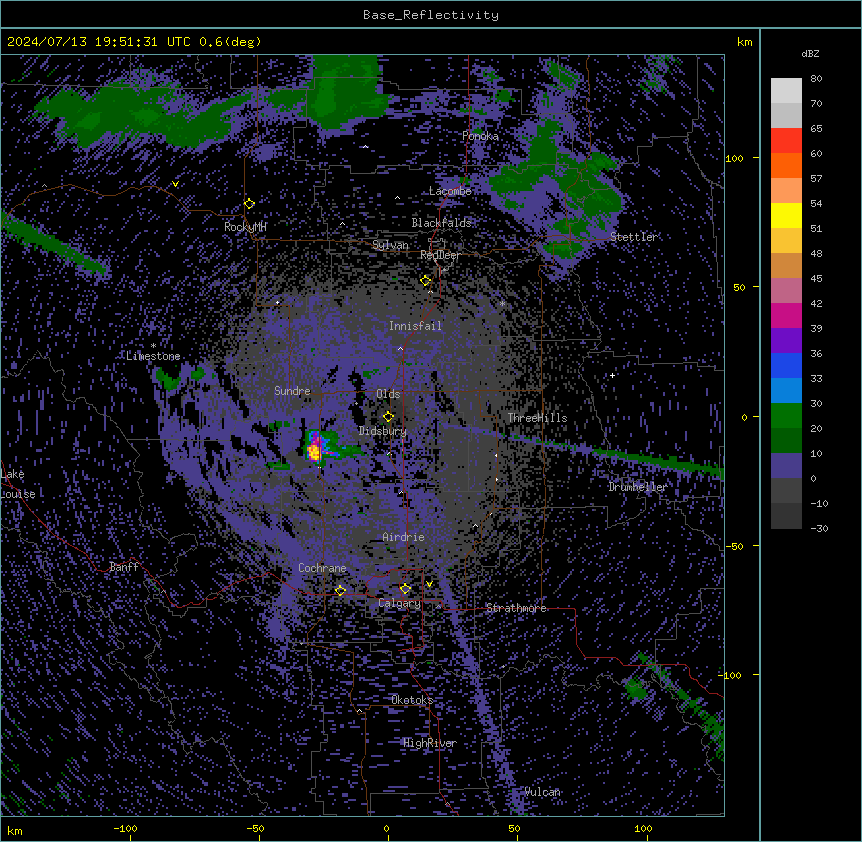Click the Strathmore city label
Screen dimensions: 862x842
(x=516, y=608)
